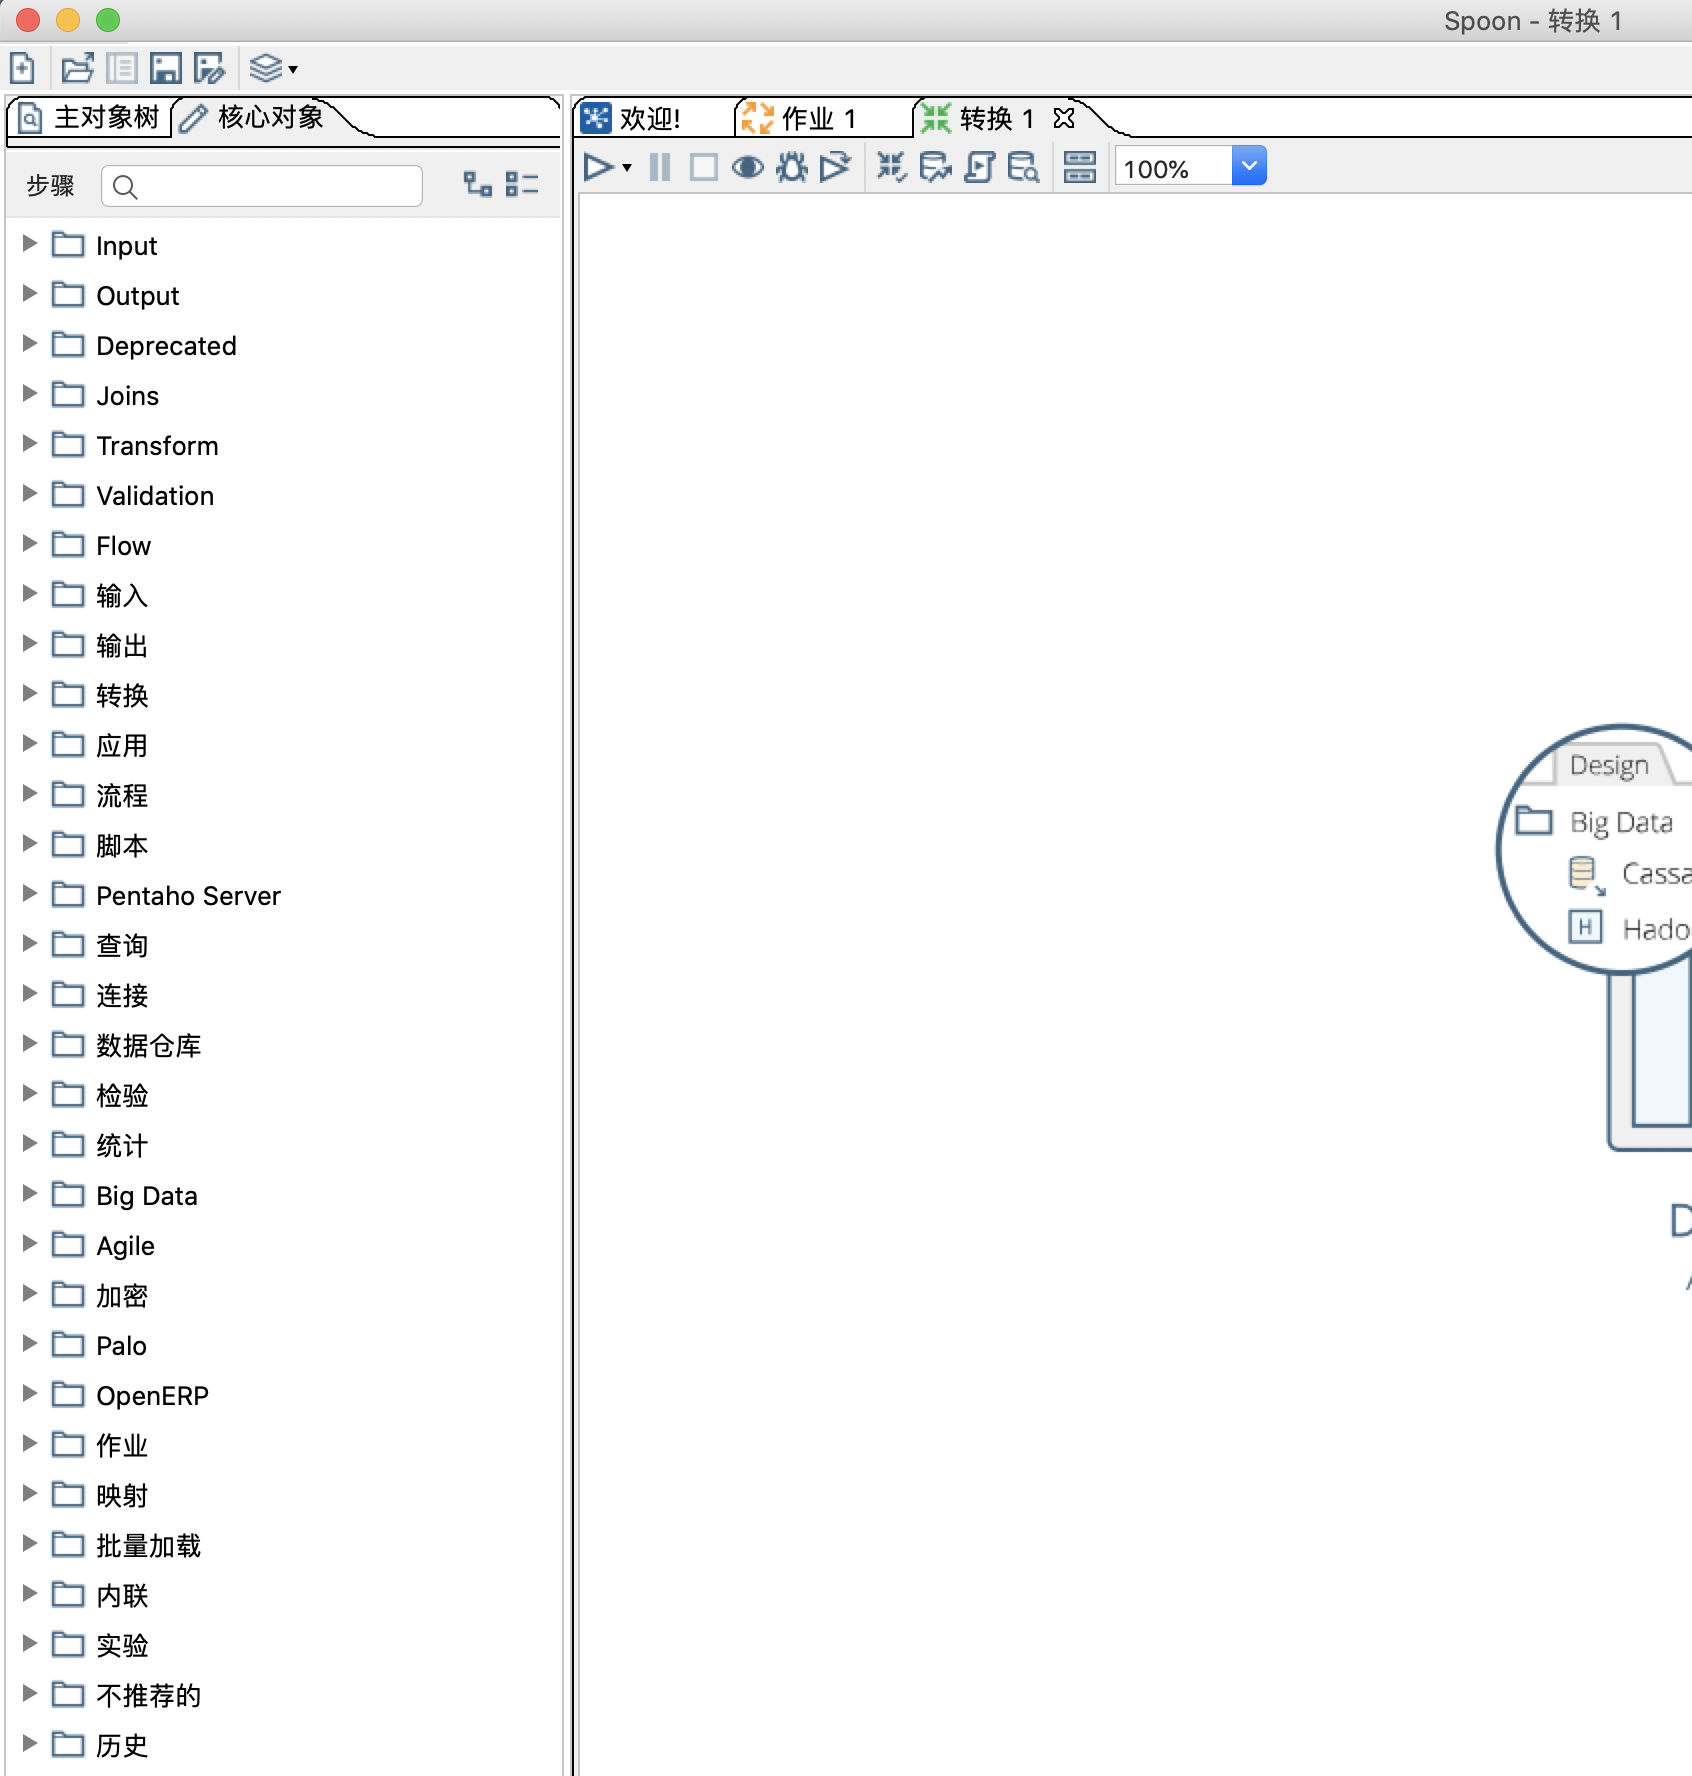Select the Big Data folder in tree
The image size is (1692, 1776).
click(146, 1196)
